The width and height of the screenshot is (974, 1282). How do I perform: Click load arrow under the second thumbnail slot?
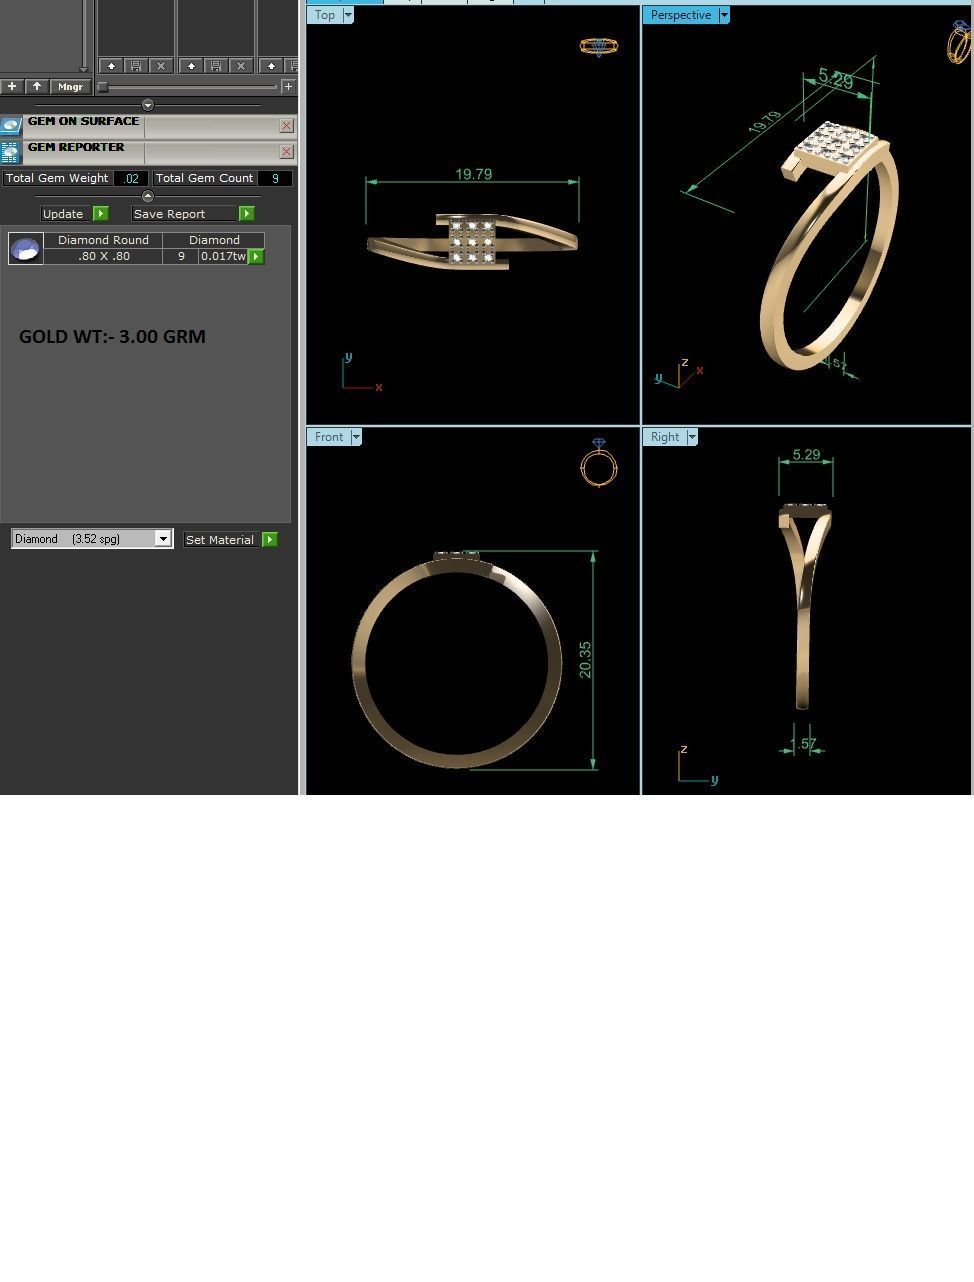[x=192, y=66]
